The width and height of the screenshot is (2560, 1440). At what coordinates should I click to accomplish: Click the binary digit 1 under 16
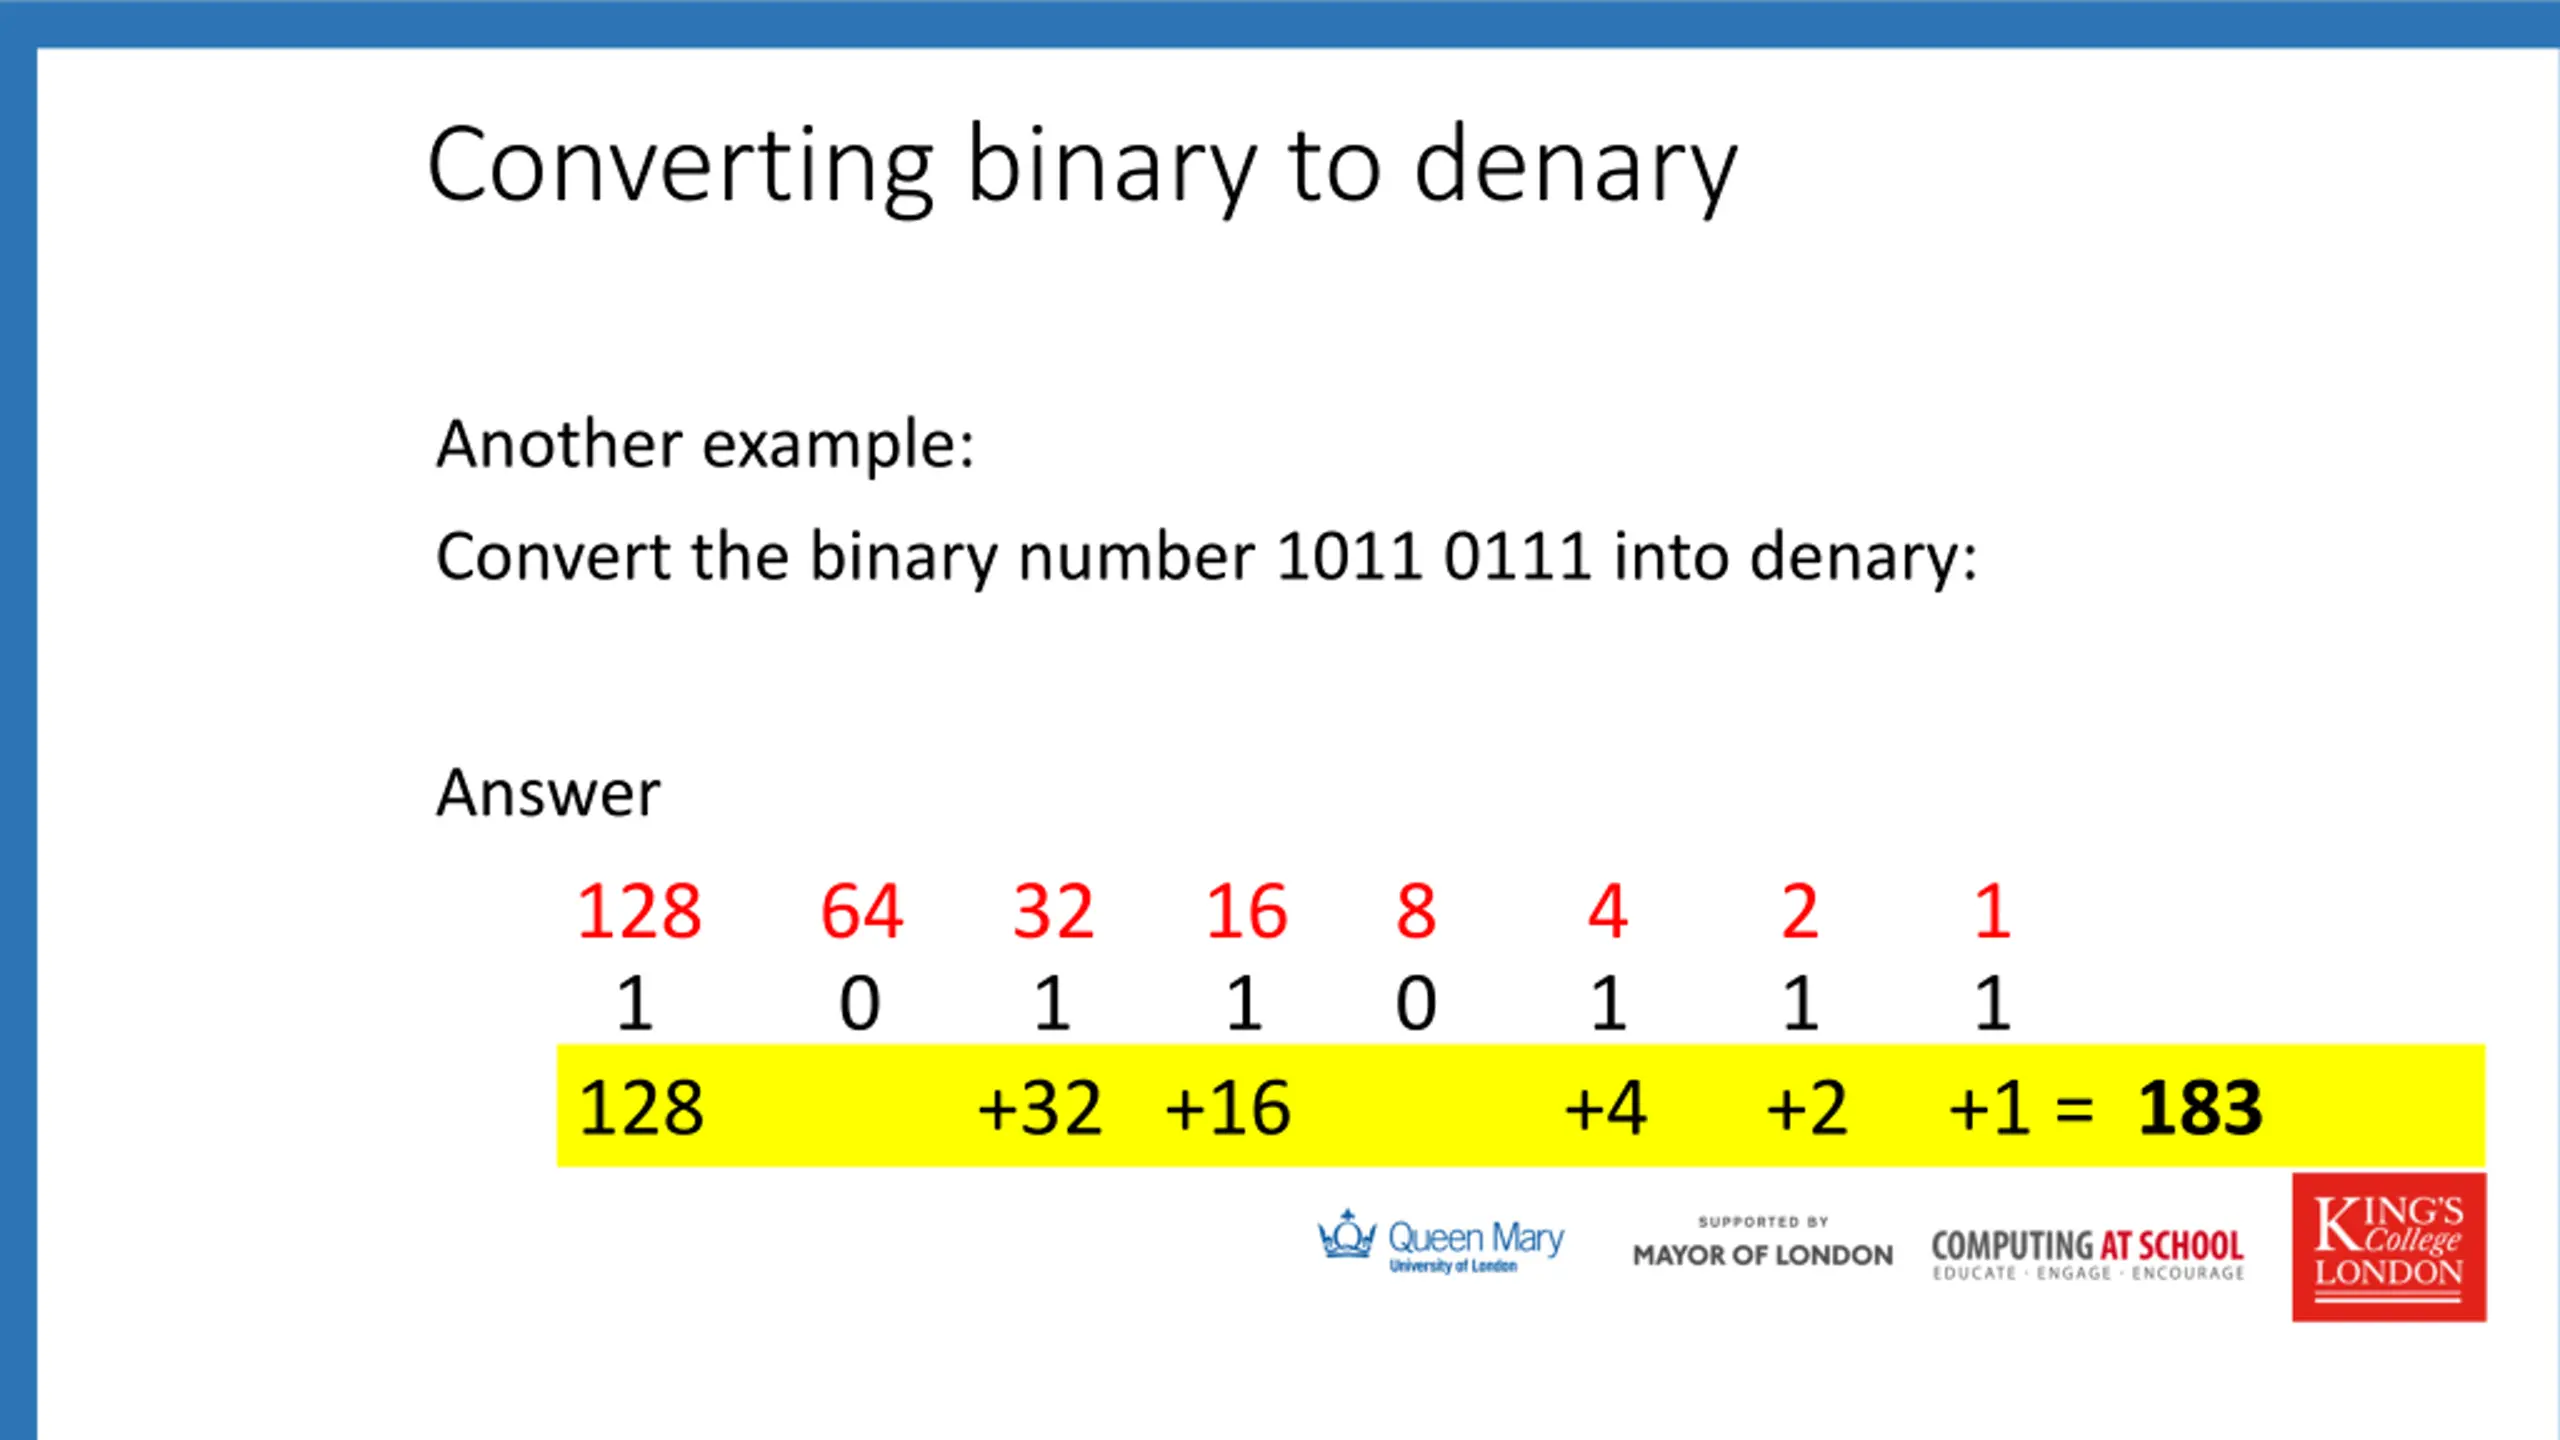(x=1244, y=1003)
